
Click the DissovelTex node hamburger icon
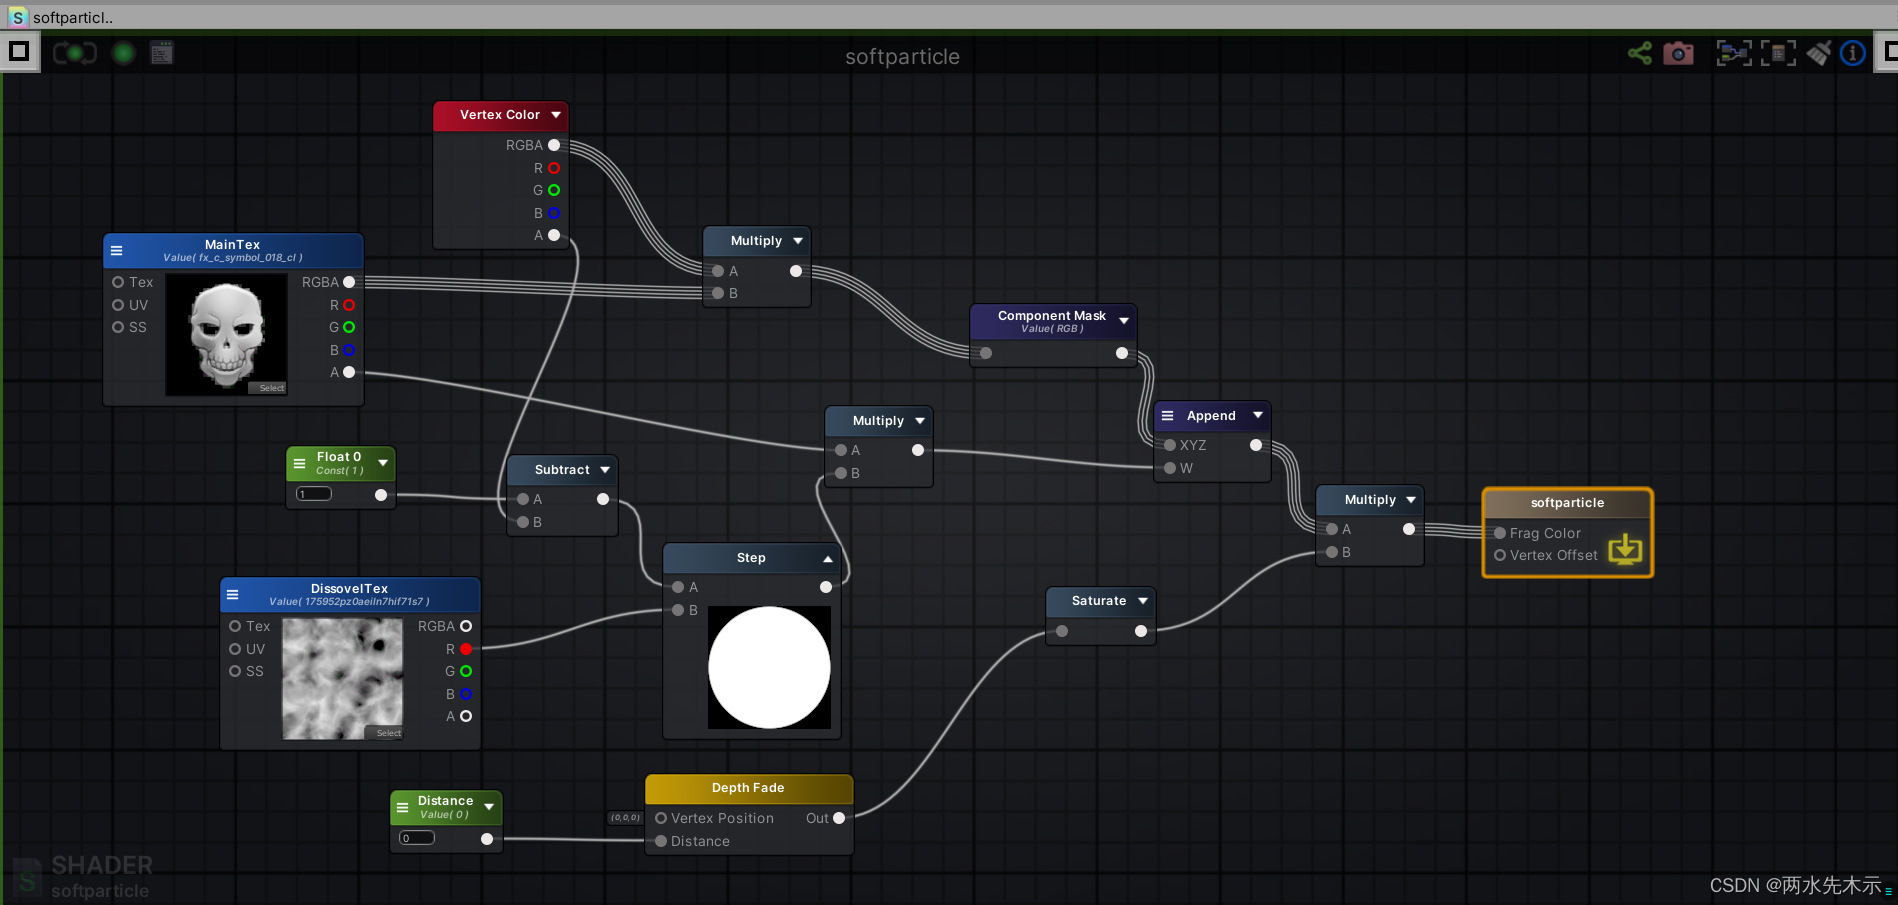233,595
